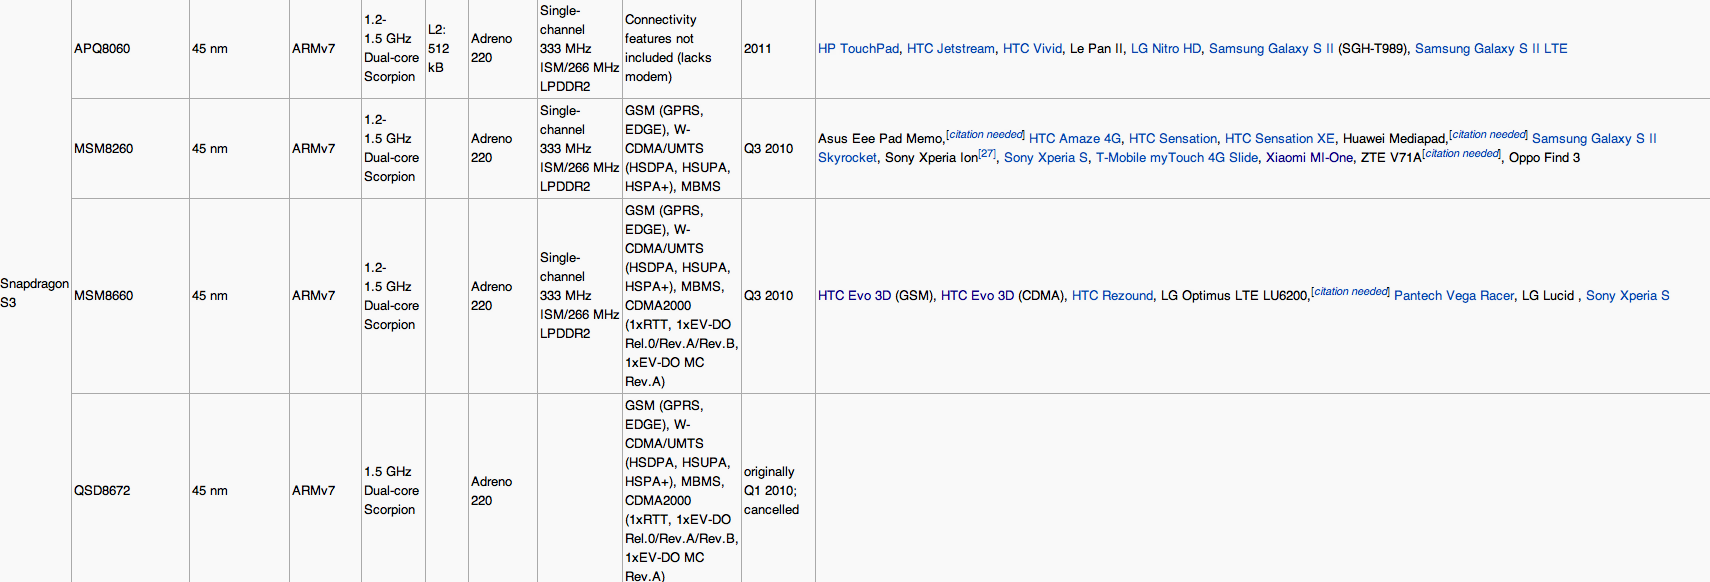
Task: Follow the HTC Amaze 4G link
Action: tap(1075, 139)
